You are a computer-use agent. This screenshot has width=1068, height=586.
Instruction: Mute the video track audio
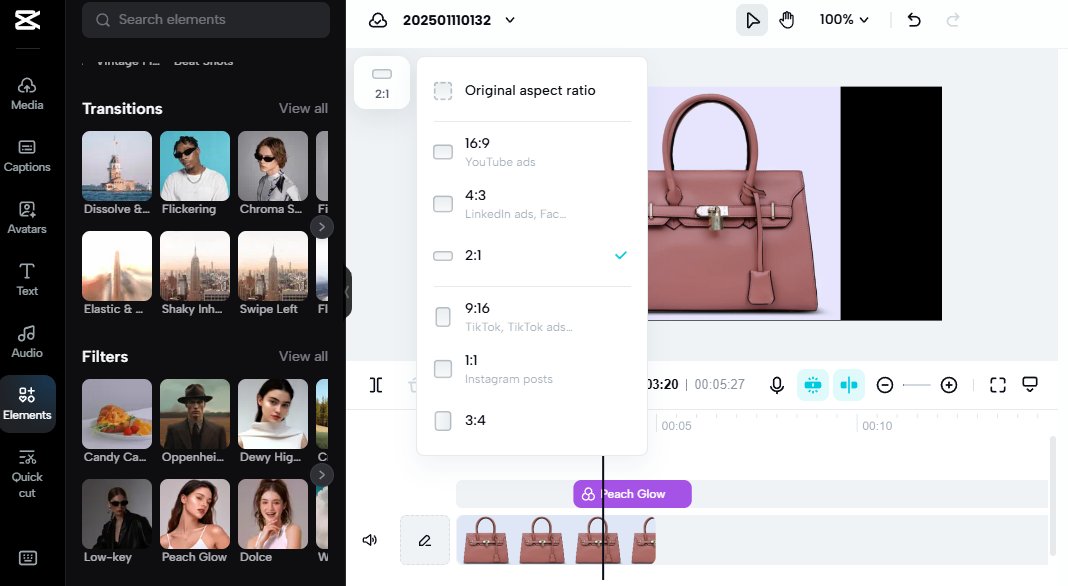click(x=370, y=540)
